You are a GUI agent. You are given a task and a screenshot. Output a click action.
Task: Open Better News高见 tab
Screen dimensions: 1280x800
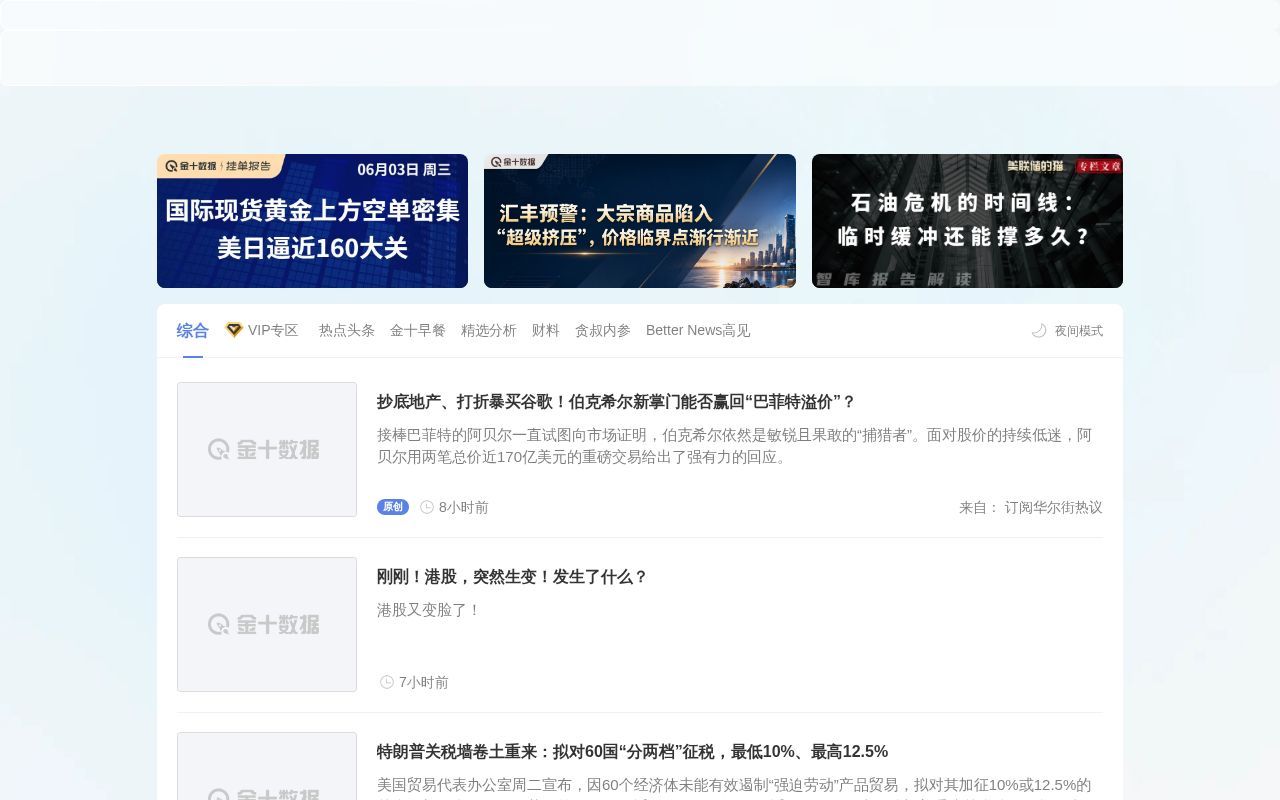click(x=698, y=330)
